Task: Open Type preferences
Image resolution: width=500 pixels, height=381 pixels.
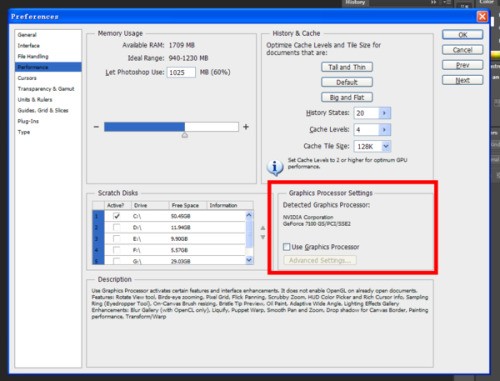Action: click(24, 132)
